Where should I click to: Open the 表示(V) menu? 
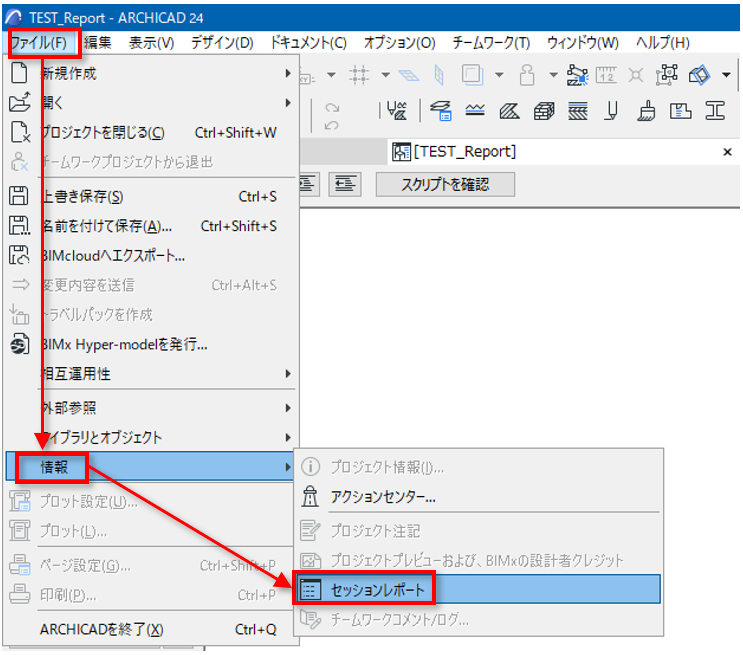(x=151, y=43)
